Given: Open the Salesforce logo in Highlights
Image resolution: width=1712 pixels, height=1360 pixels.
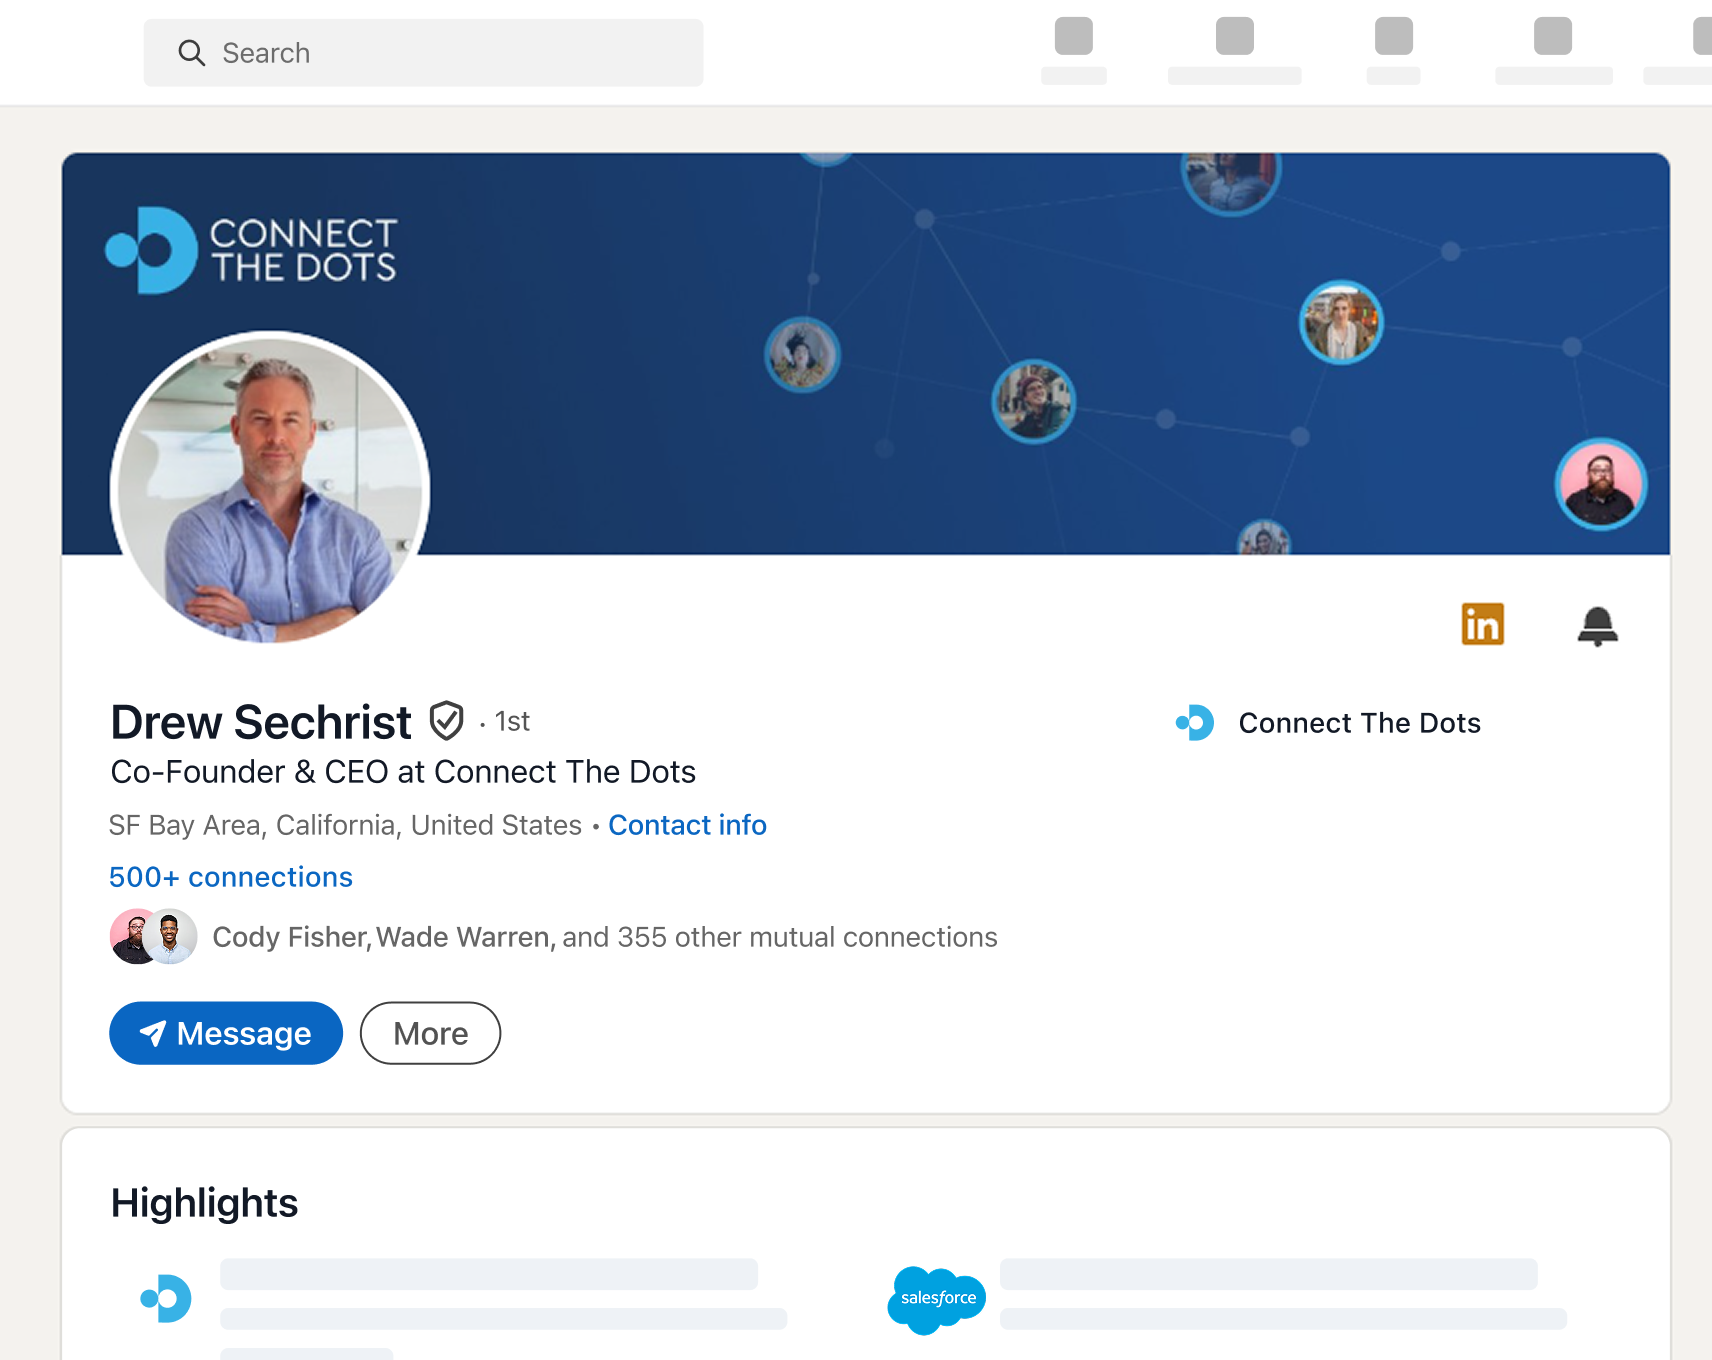Looking at the screenshot, I should tap(935, 1300).
